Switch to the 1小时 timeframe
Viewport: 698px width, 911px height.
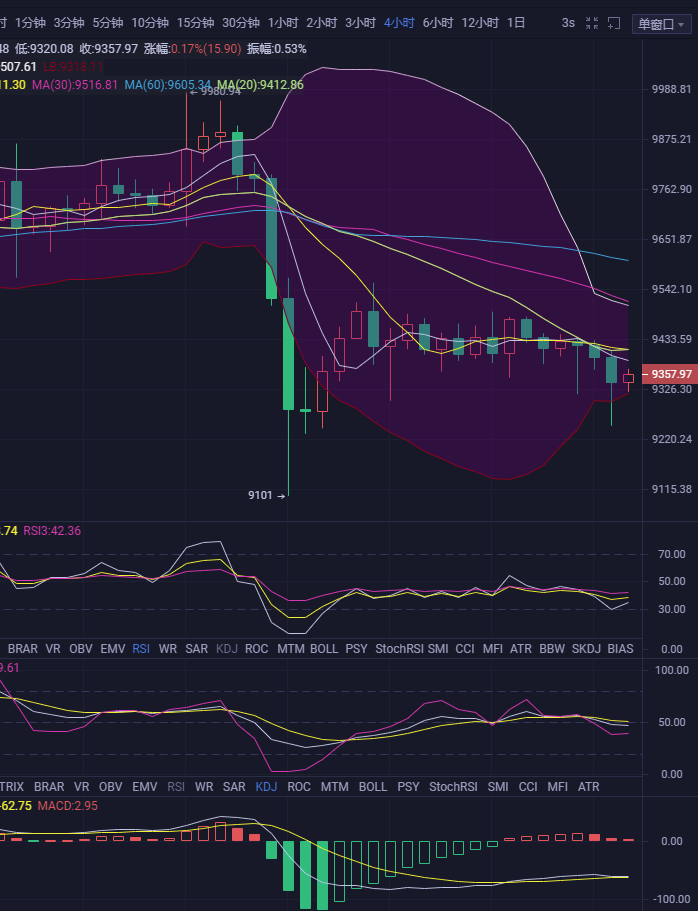283,22
